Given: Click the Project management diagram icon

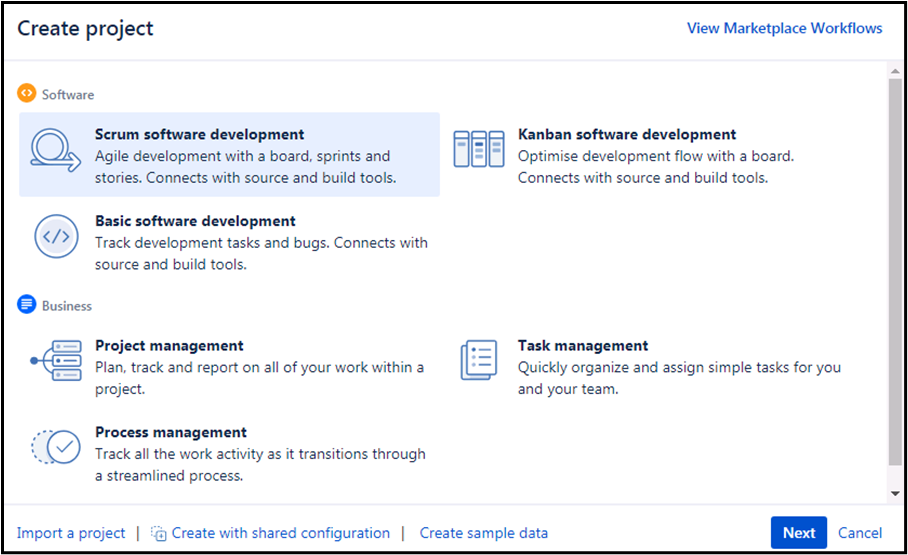Looking at the screenshot, I should click(55, 361).
